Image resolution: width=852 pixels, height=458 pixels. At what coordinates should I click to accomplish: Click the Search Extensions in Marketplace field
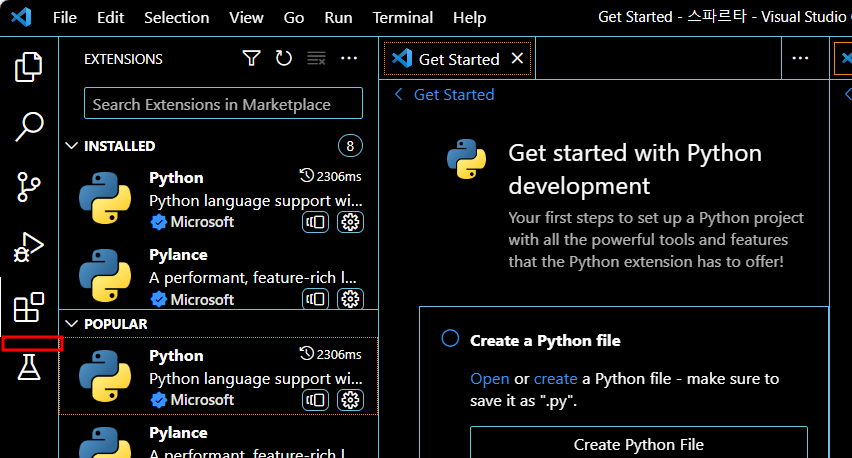click(223, 103)
